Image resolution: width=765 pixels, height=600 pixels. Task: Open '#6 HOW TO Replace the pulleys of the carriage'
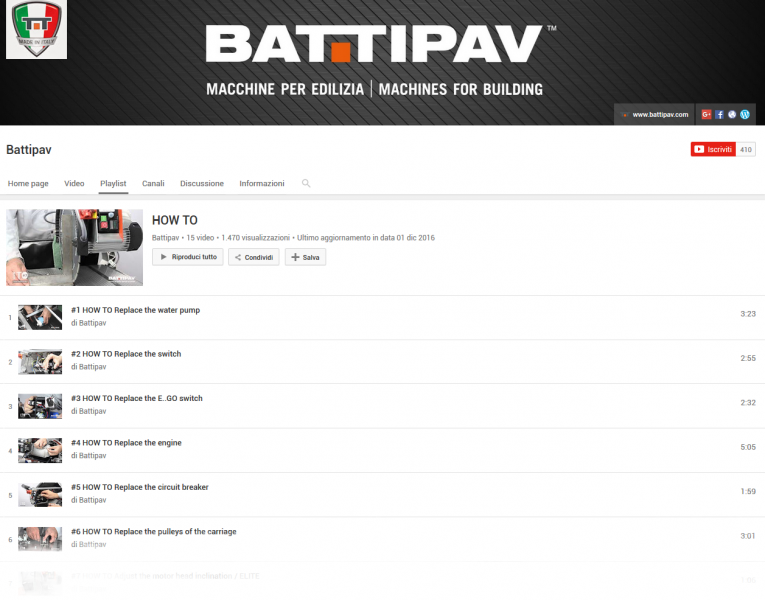pos(154,532)
